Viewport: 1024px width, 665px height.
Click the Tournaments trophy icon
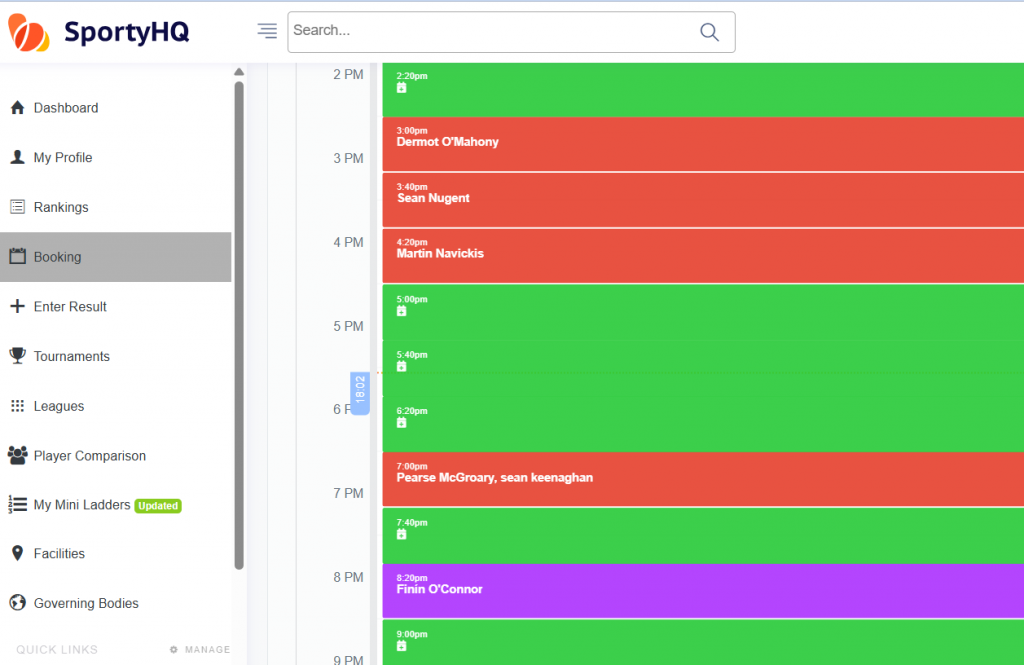coord(17,356)
